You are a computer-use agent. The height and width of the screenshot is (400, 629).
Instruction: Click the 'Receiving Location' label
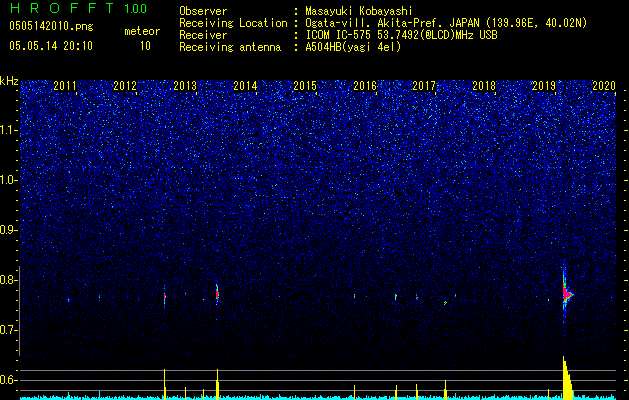233,23
